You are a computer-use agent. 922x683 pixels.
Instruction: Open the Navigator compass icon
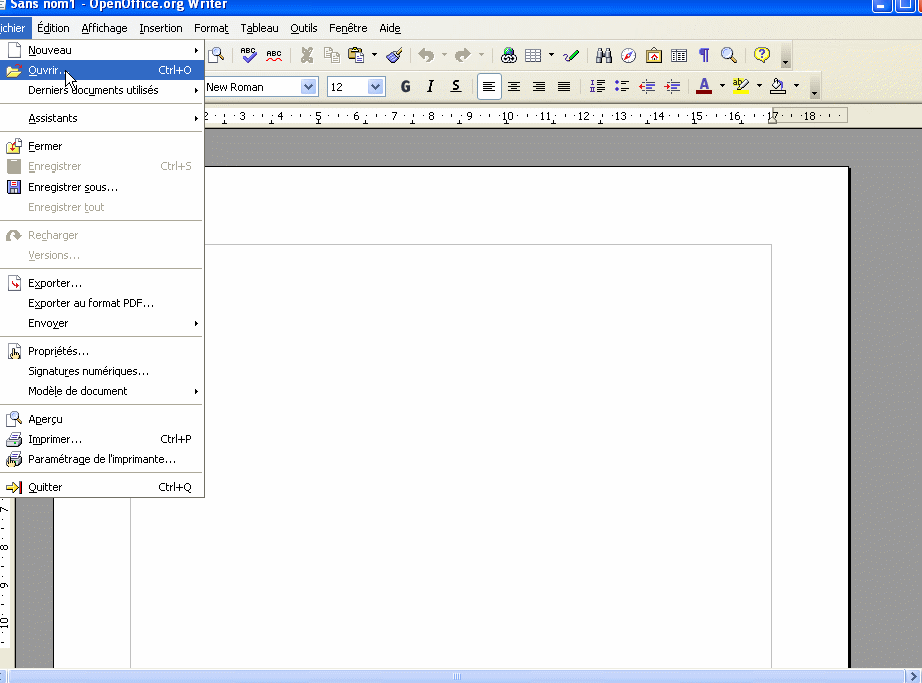coord(629,55)
